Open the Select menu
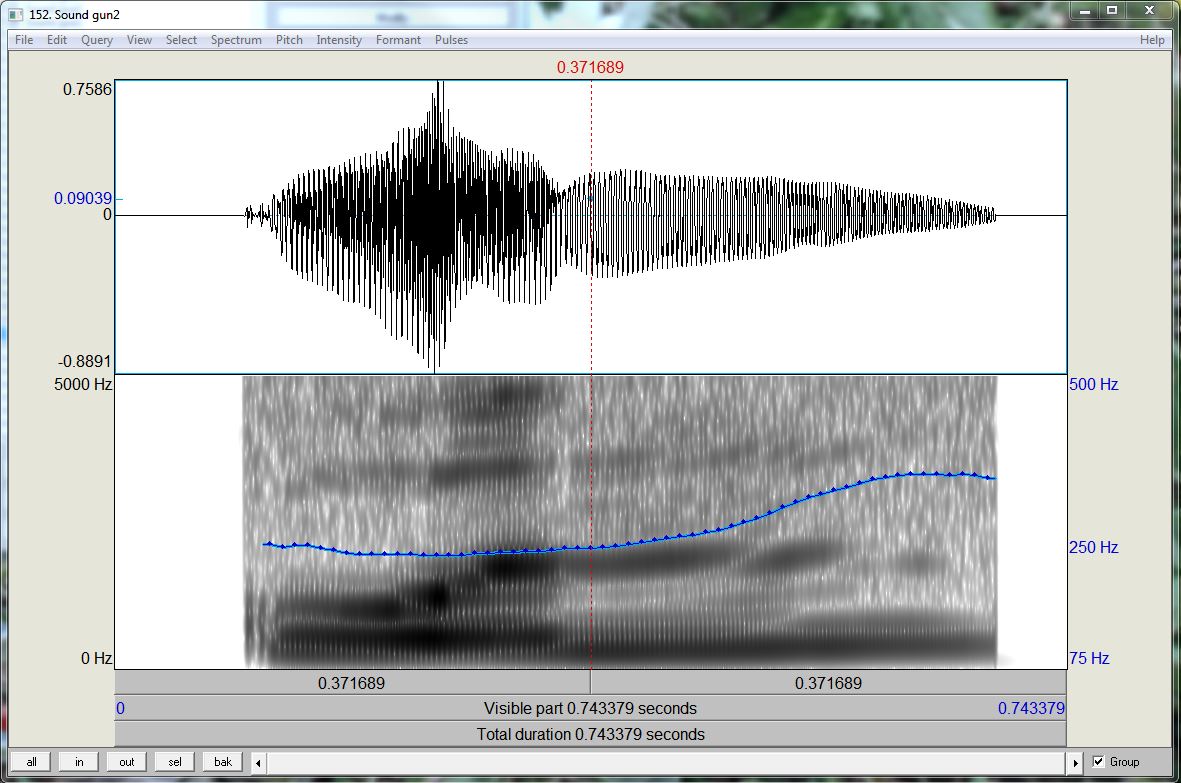 [182, 40]
